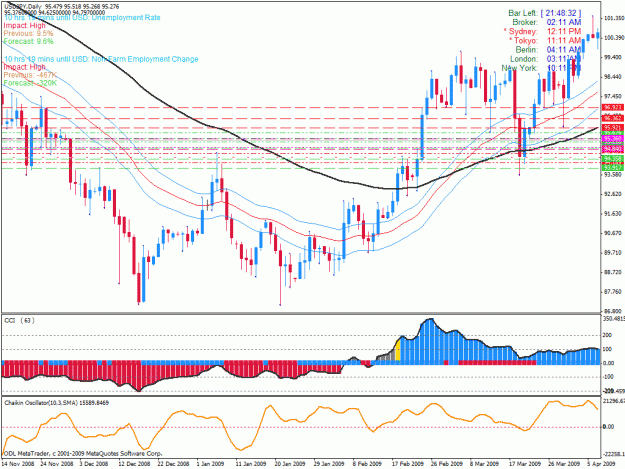This screenshot has width=625, height=469.
Task: Click the 3 Dec 2008 date label
Action: (94, 464)
